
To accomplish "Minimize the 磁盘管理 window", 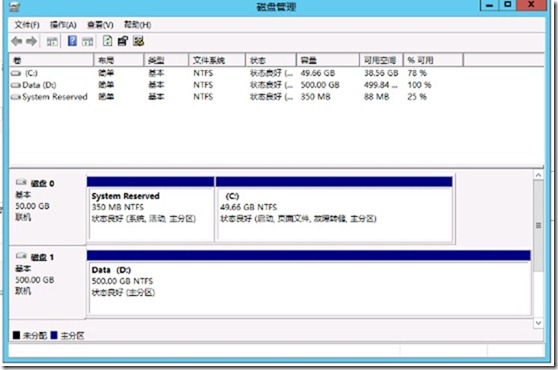I will (489, 5).
